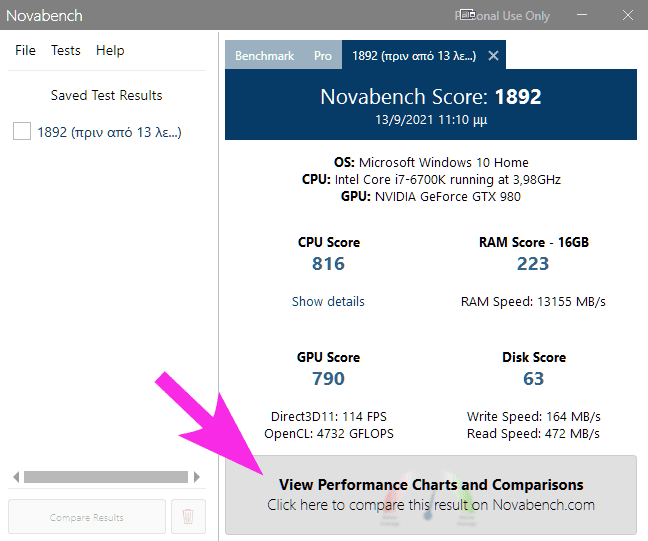Click the CPU: Intel Core i7-6700K line

431,179
